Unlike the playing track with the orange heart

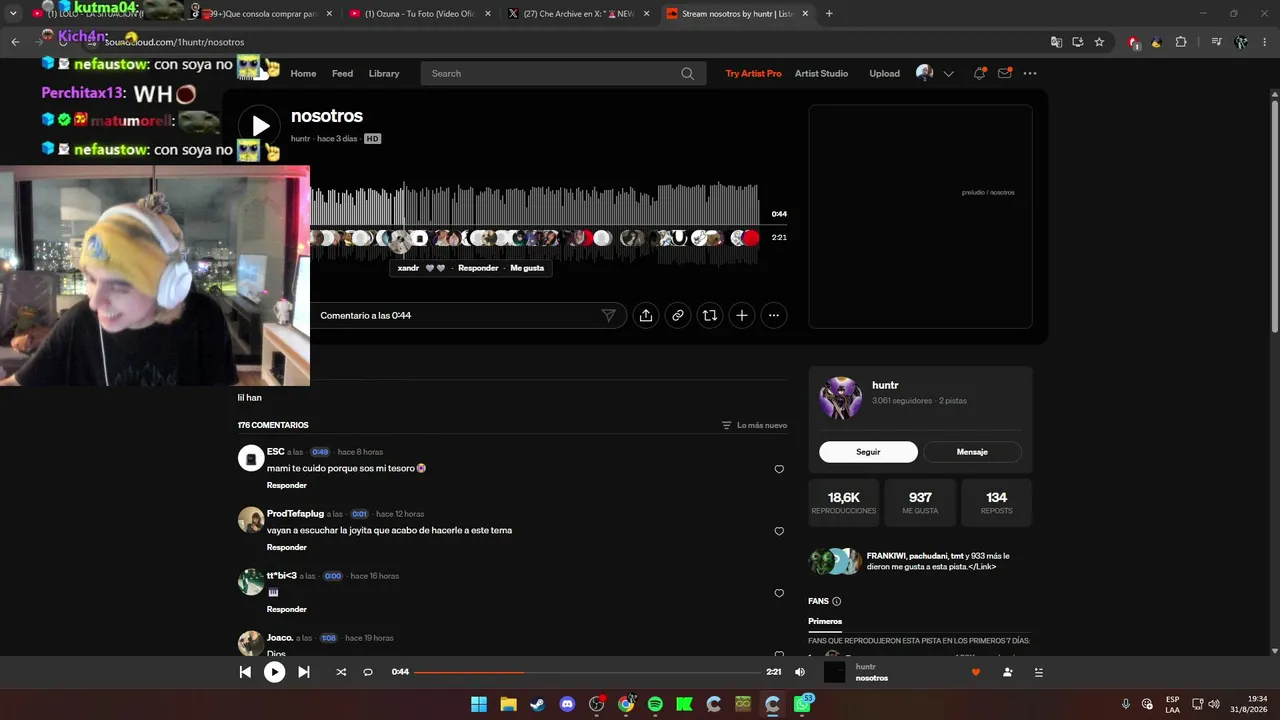click(976, 672)
